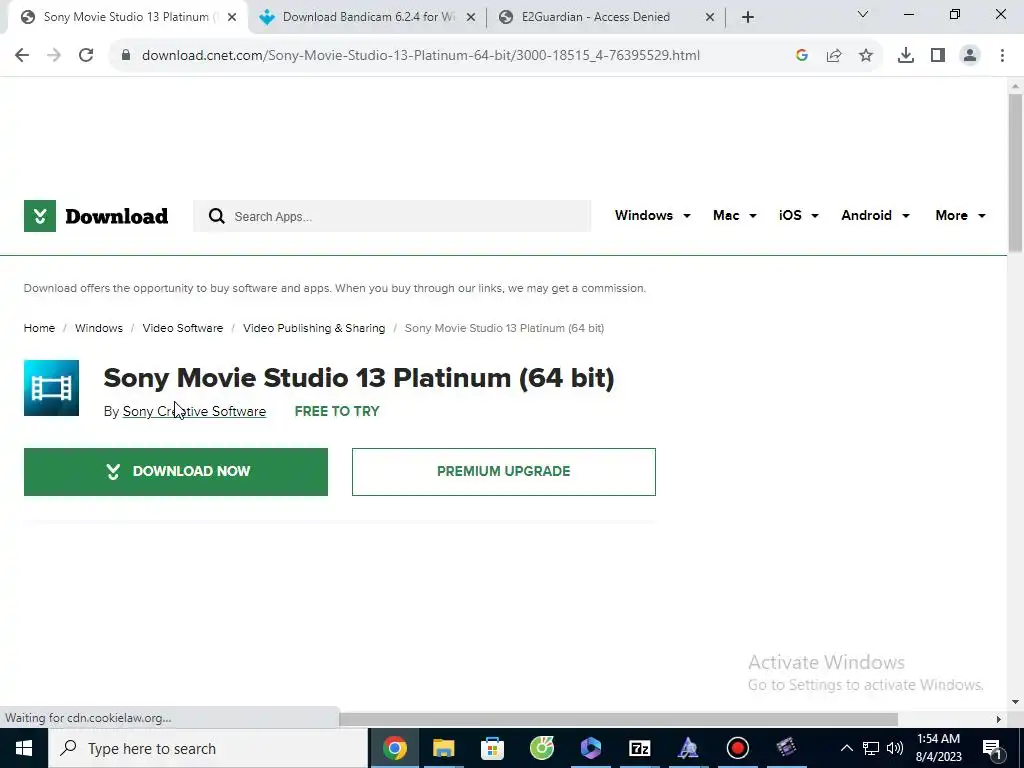Image resolution: width=1024 pixels, height=768 pixels.
Task: Show hidden system tray icons
Action: click(x=846, y=748)
